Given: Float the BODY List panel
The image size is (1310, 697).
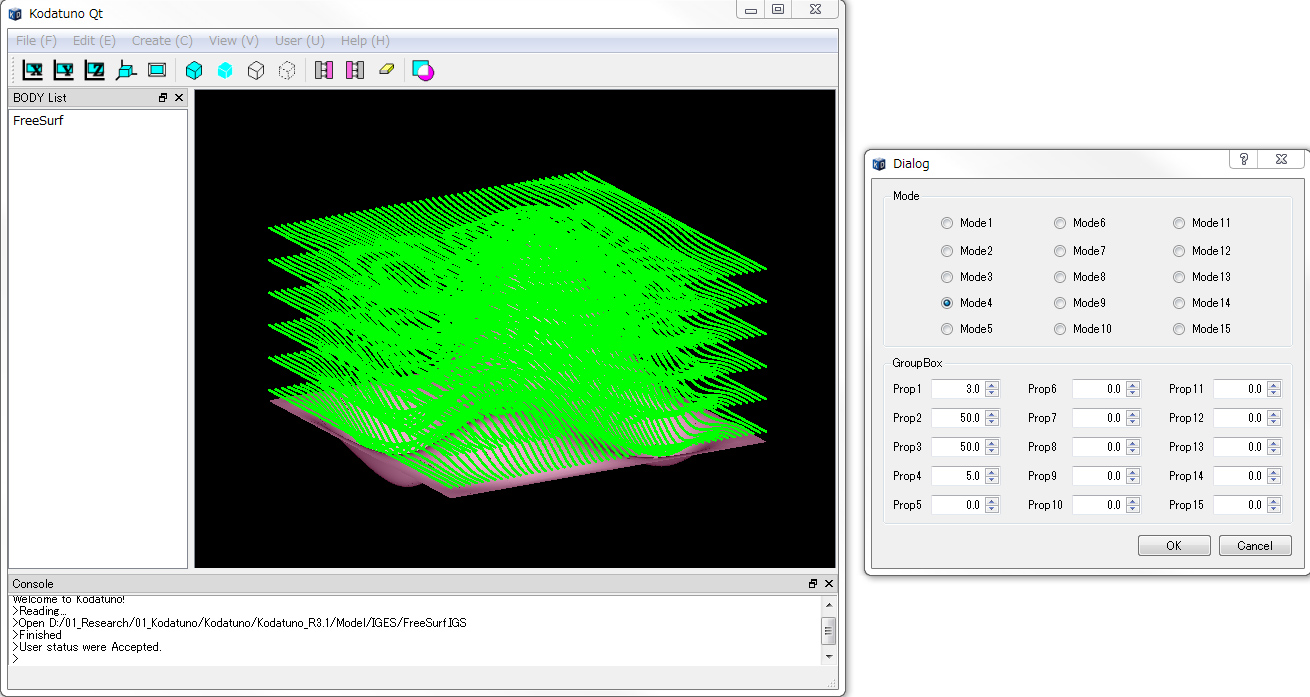Looking at the screenshot, I should 163,98.
